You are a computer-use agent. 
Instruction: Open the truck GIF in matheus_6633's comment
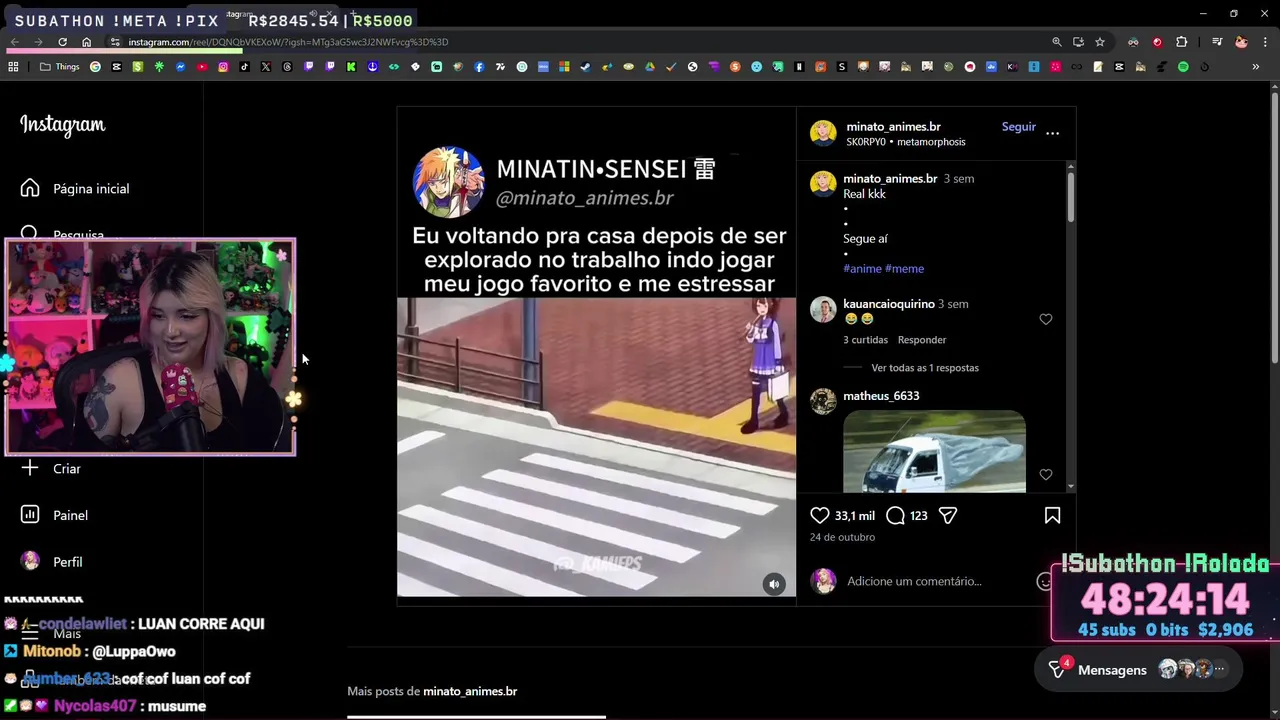pyautogui.click(x=934, y=451)
